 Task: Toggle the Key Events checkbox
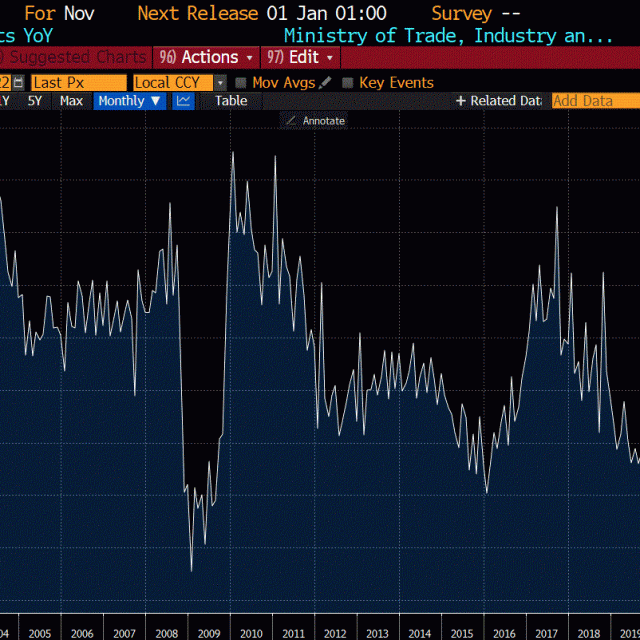(348, 83)
